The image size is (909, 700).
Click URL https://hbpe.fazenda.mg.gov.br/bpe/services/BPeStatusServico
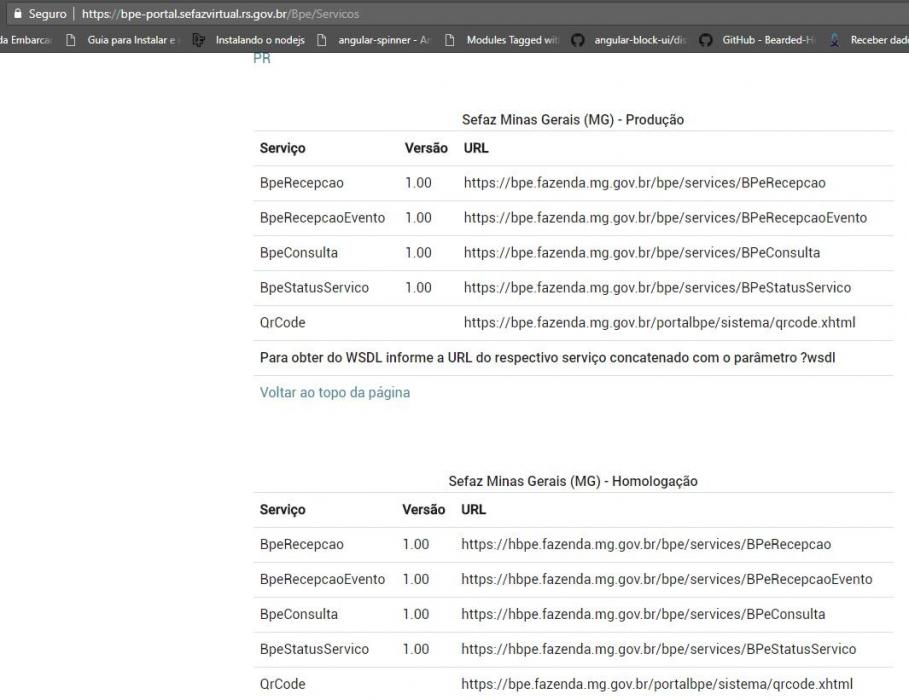659,649
